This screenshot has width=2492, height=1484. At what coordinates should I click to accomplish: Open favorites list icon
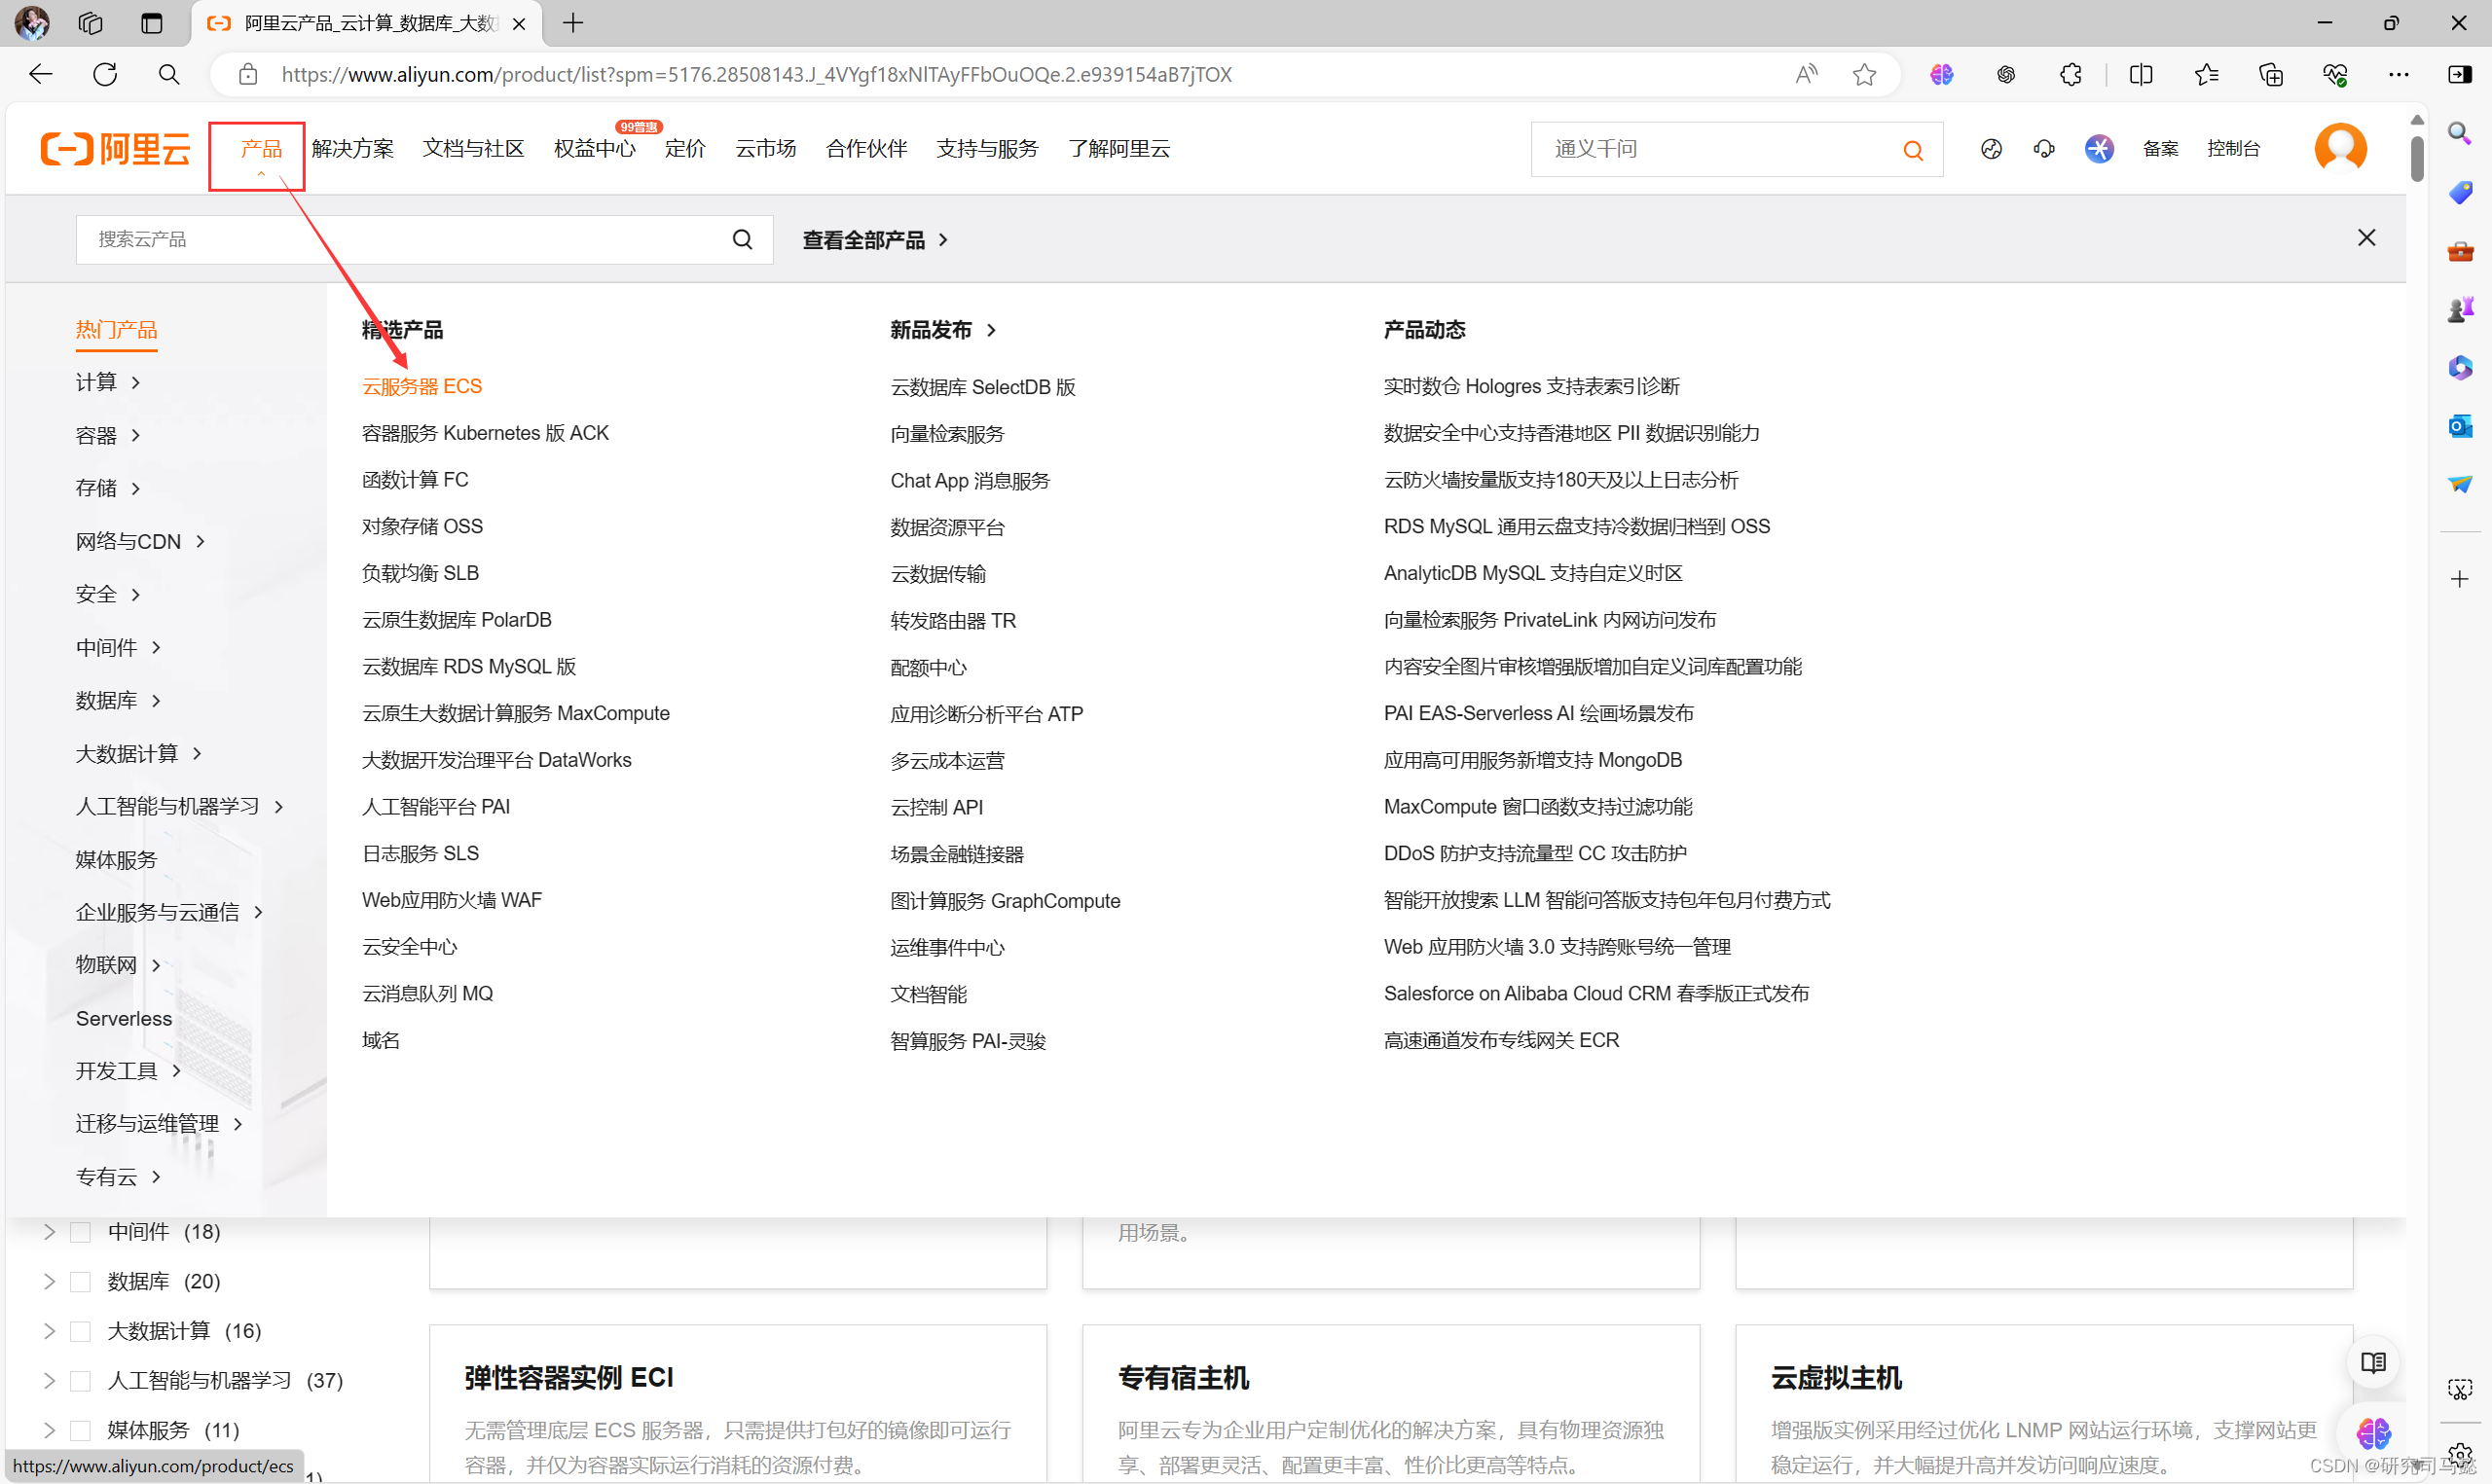point(2206,74)
